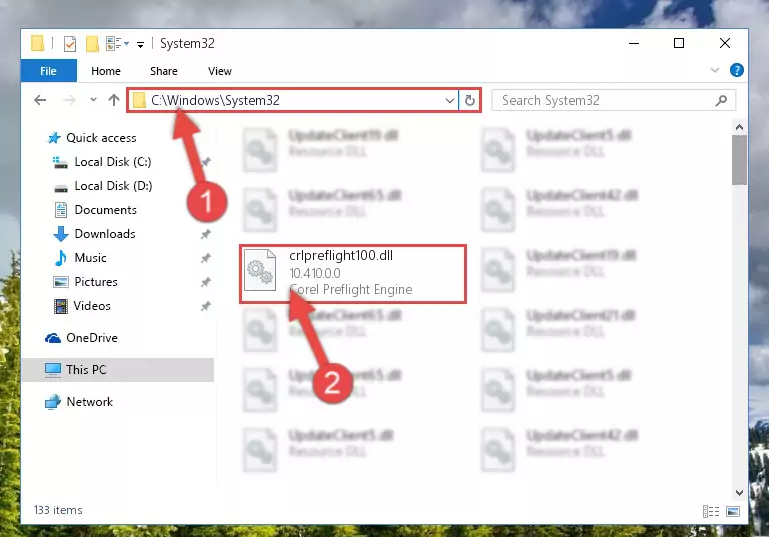Click the crlpreflight100.dll gear file icon
The width and height of the screenshot is (769, 537).
click(x=260, y=270)
